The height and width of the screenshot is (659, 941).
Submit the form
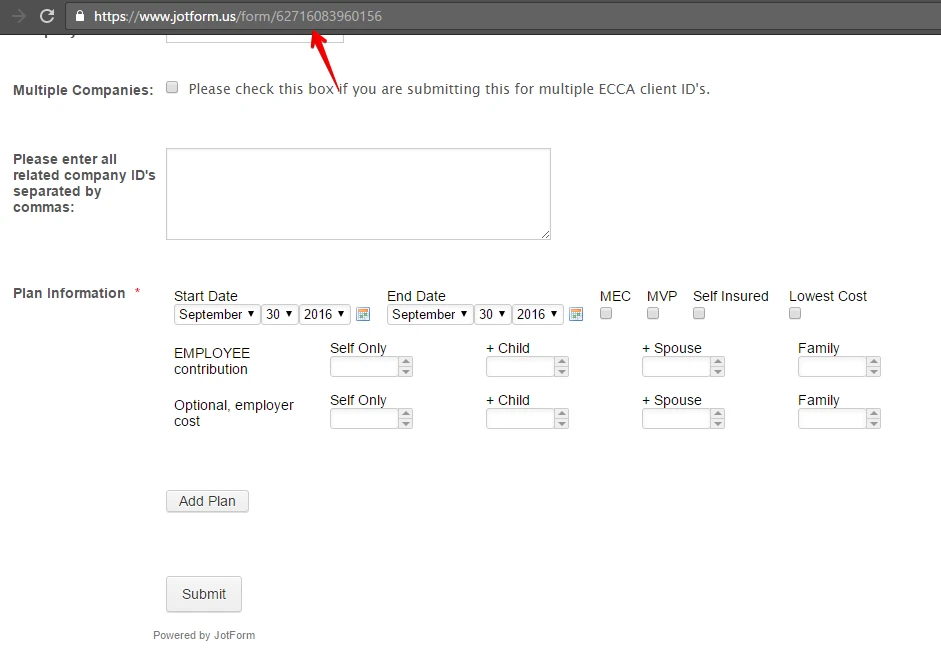[x=203, y=593]
